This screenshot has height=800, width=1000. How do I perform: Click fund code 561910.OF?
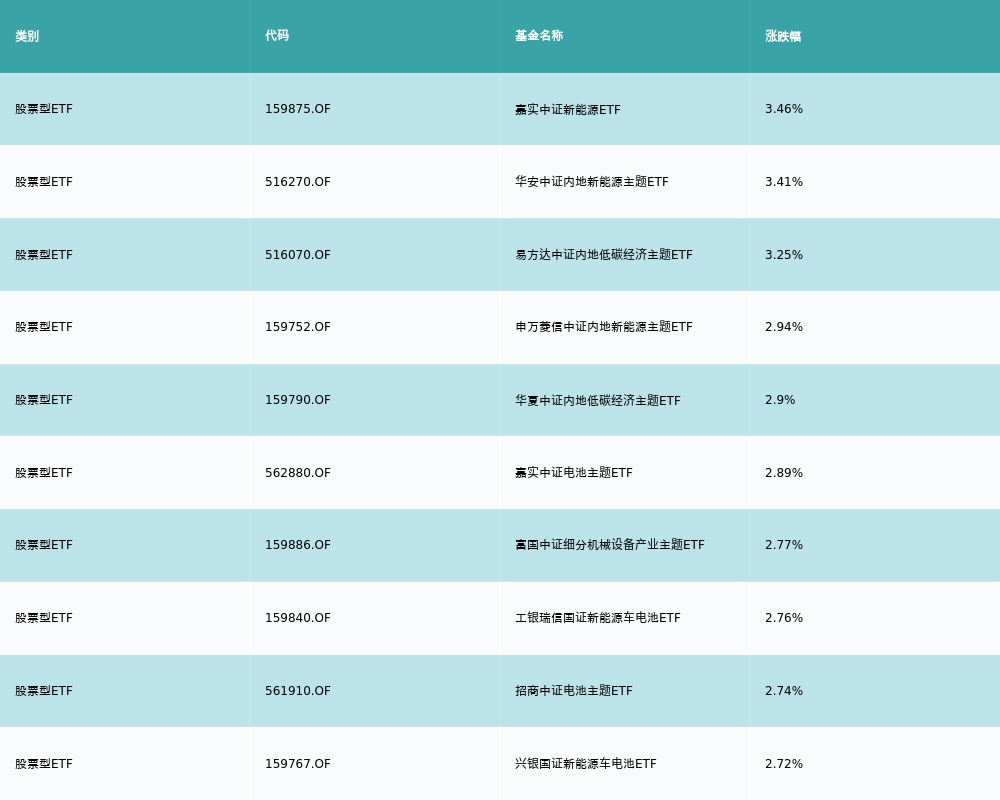(x=297, y=691)
